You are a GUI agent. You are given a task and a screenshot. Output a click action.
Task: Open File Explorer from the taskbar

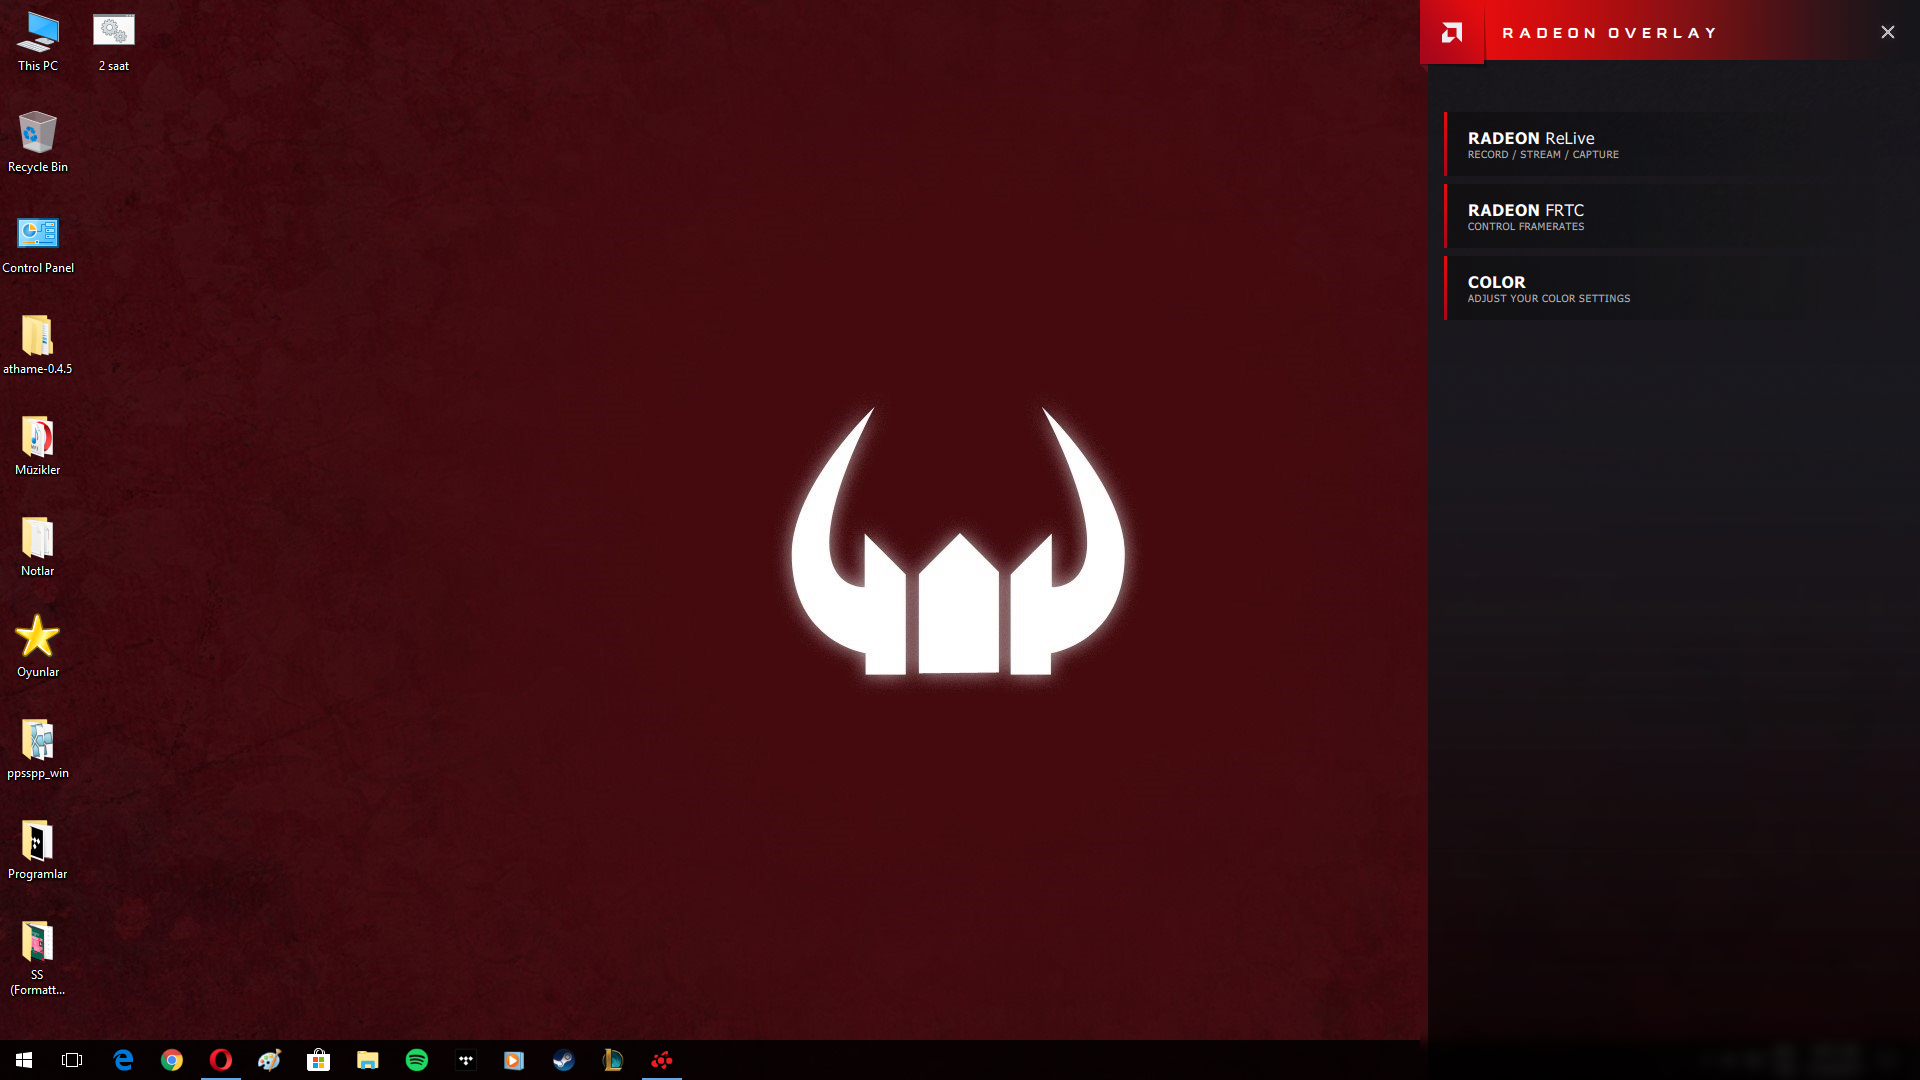point(368,1060)
